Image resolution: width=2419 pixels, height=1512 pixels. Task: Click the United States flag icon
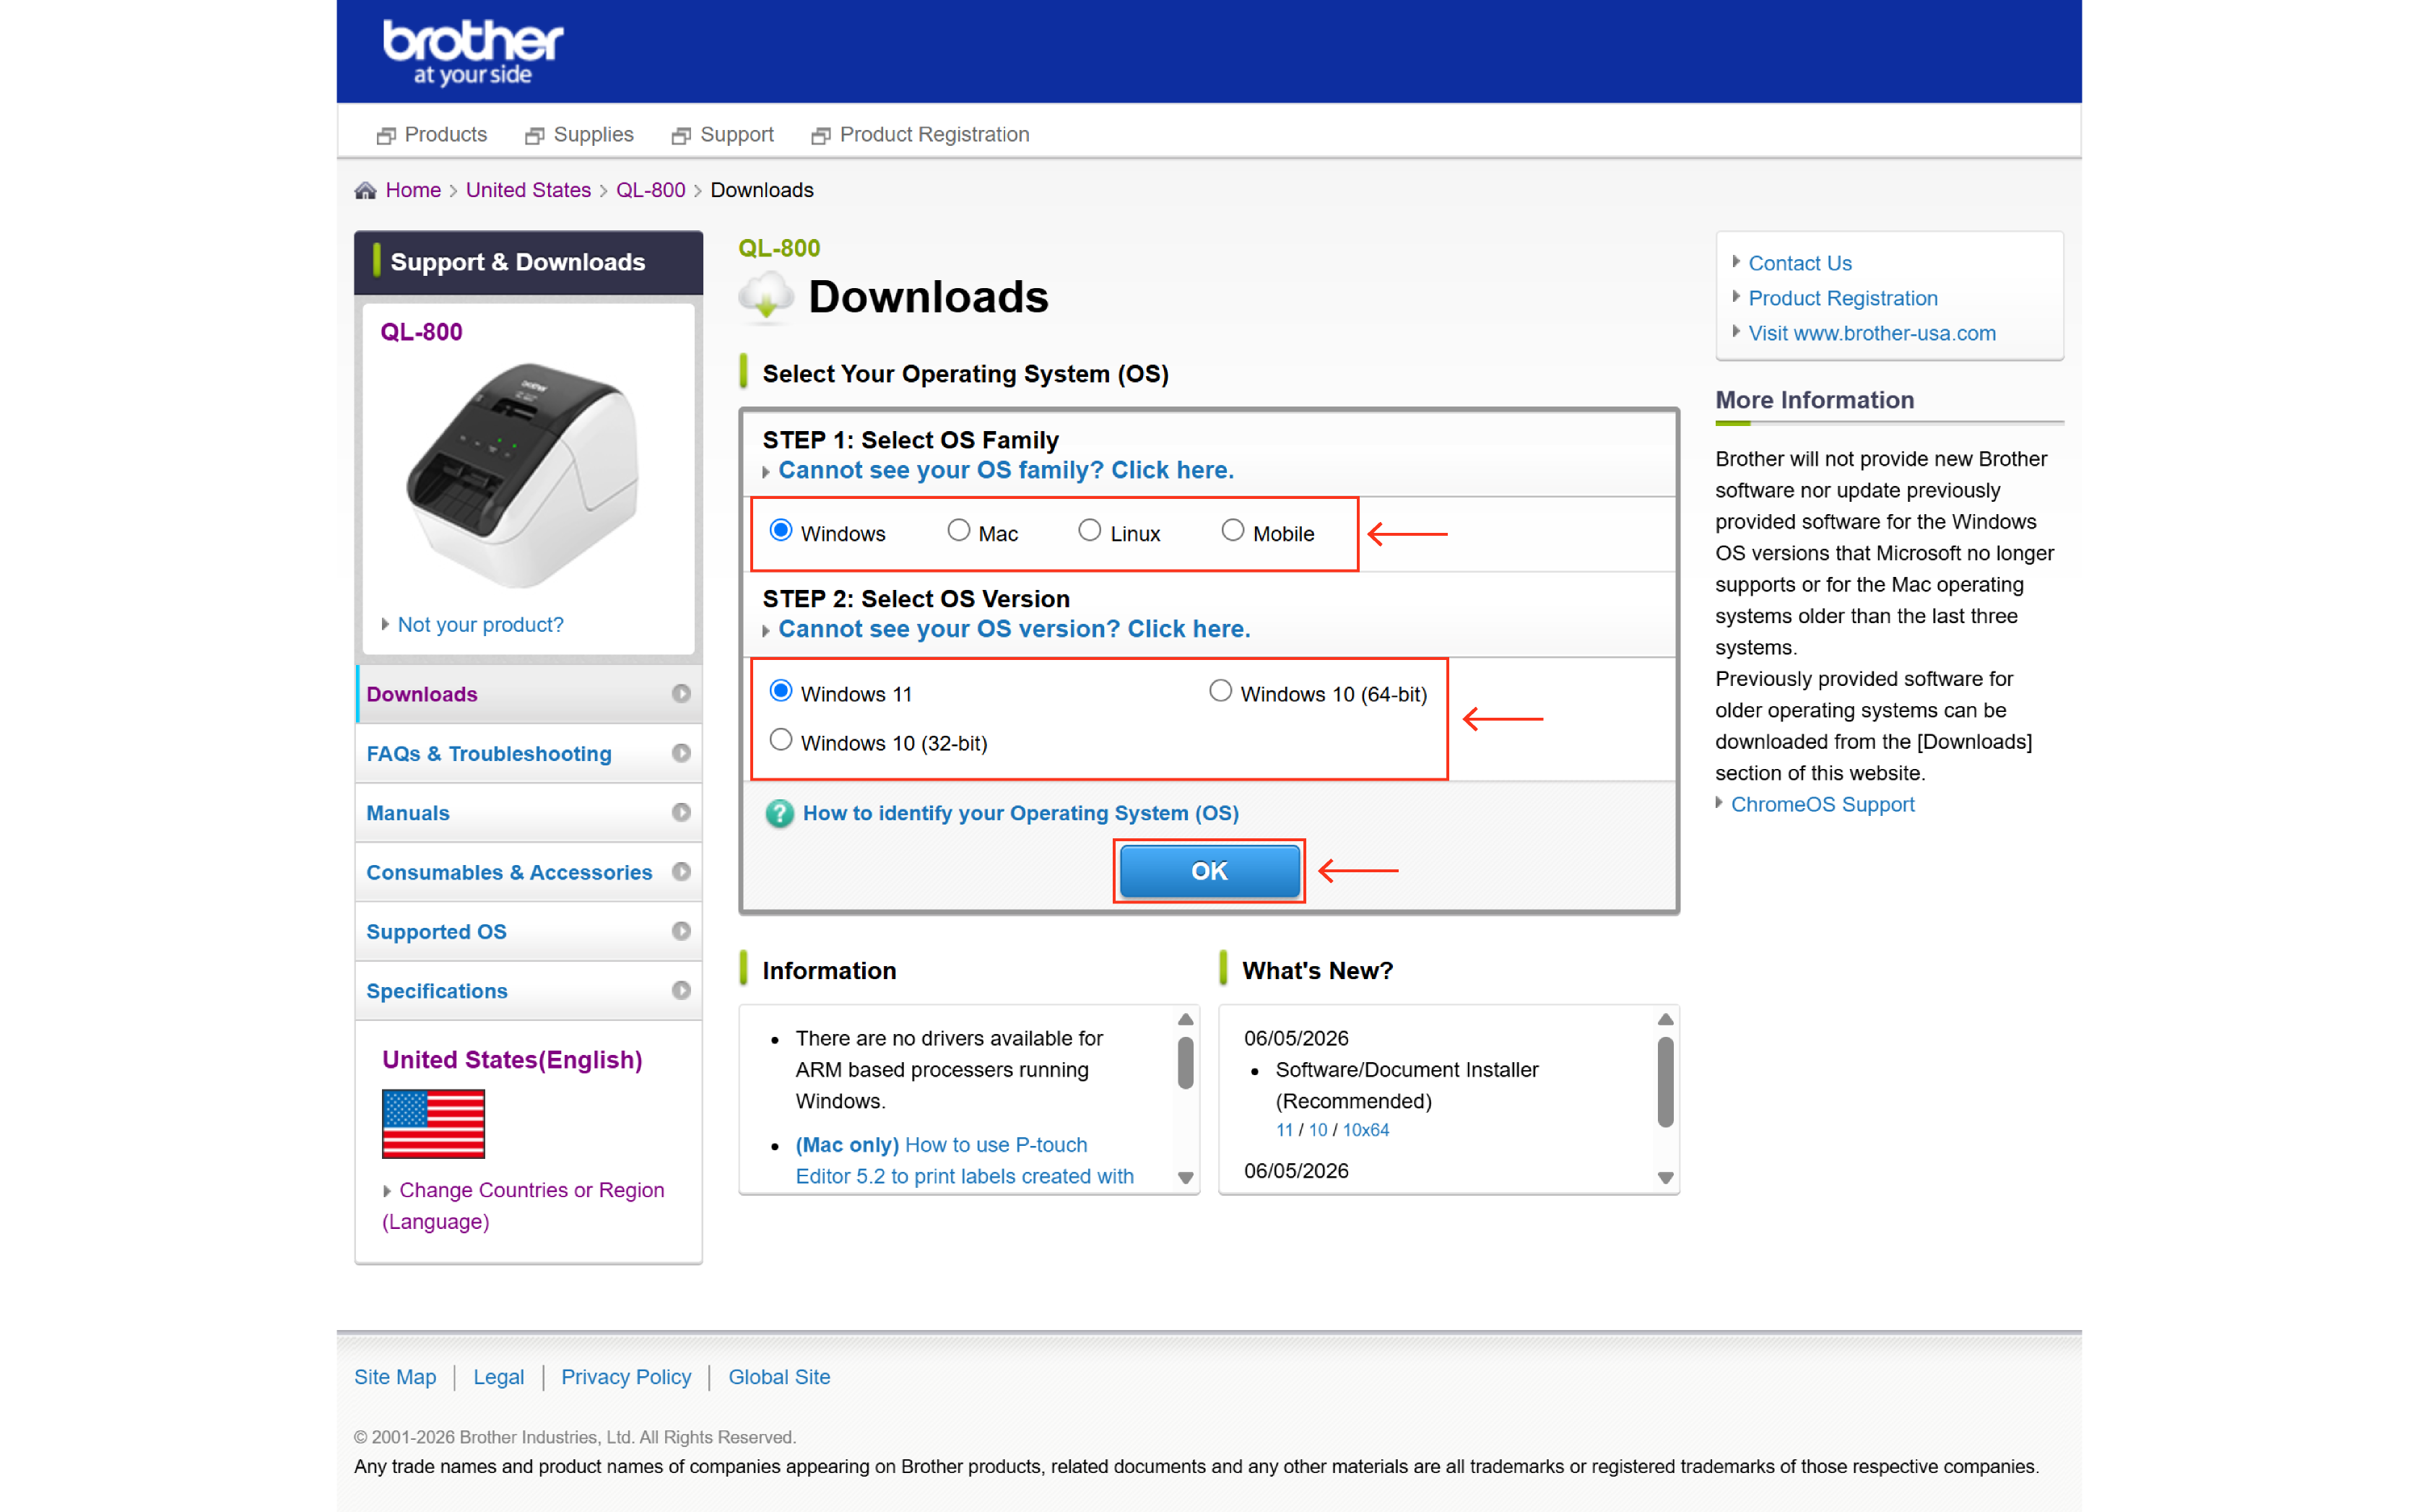point(433,1124)
